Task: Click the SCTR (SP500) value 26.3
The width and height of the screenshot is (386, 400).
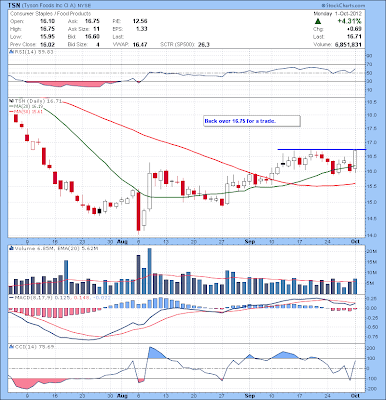Action: click(x=204, y=44)
